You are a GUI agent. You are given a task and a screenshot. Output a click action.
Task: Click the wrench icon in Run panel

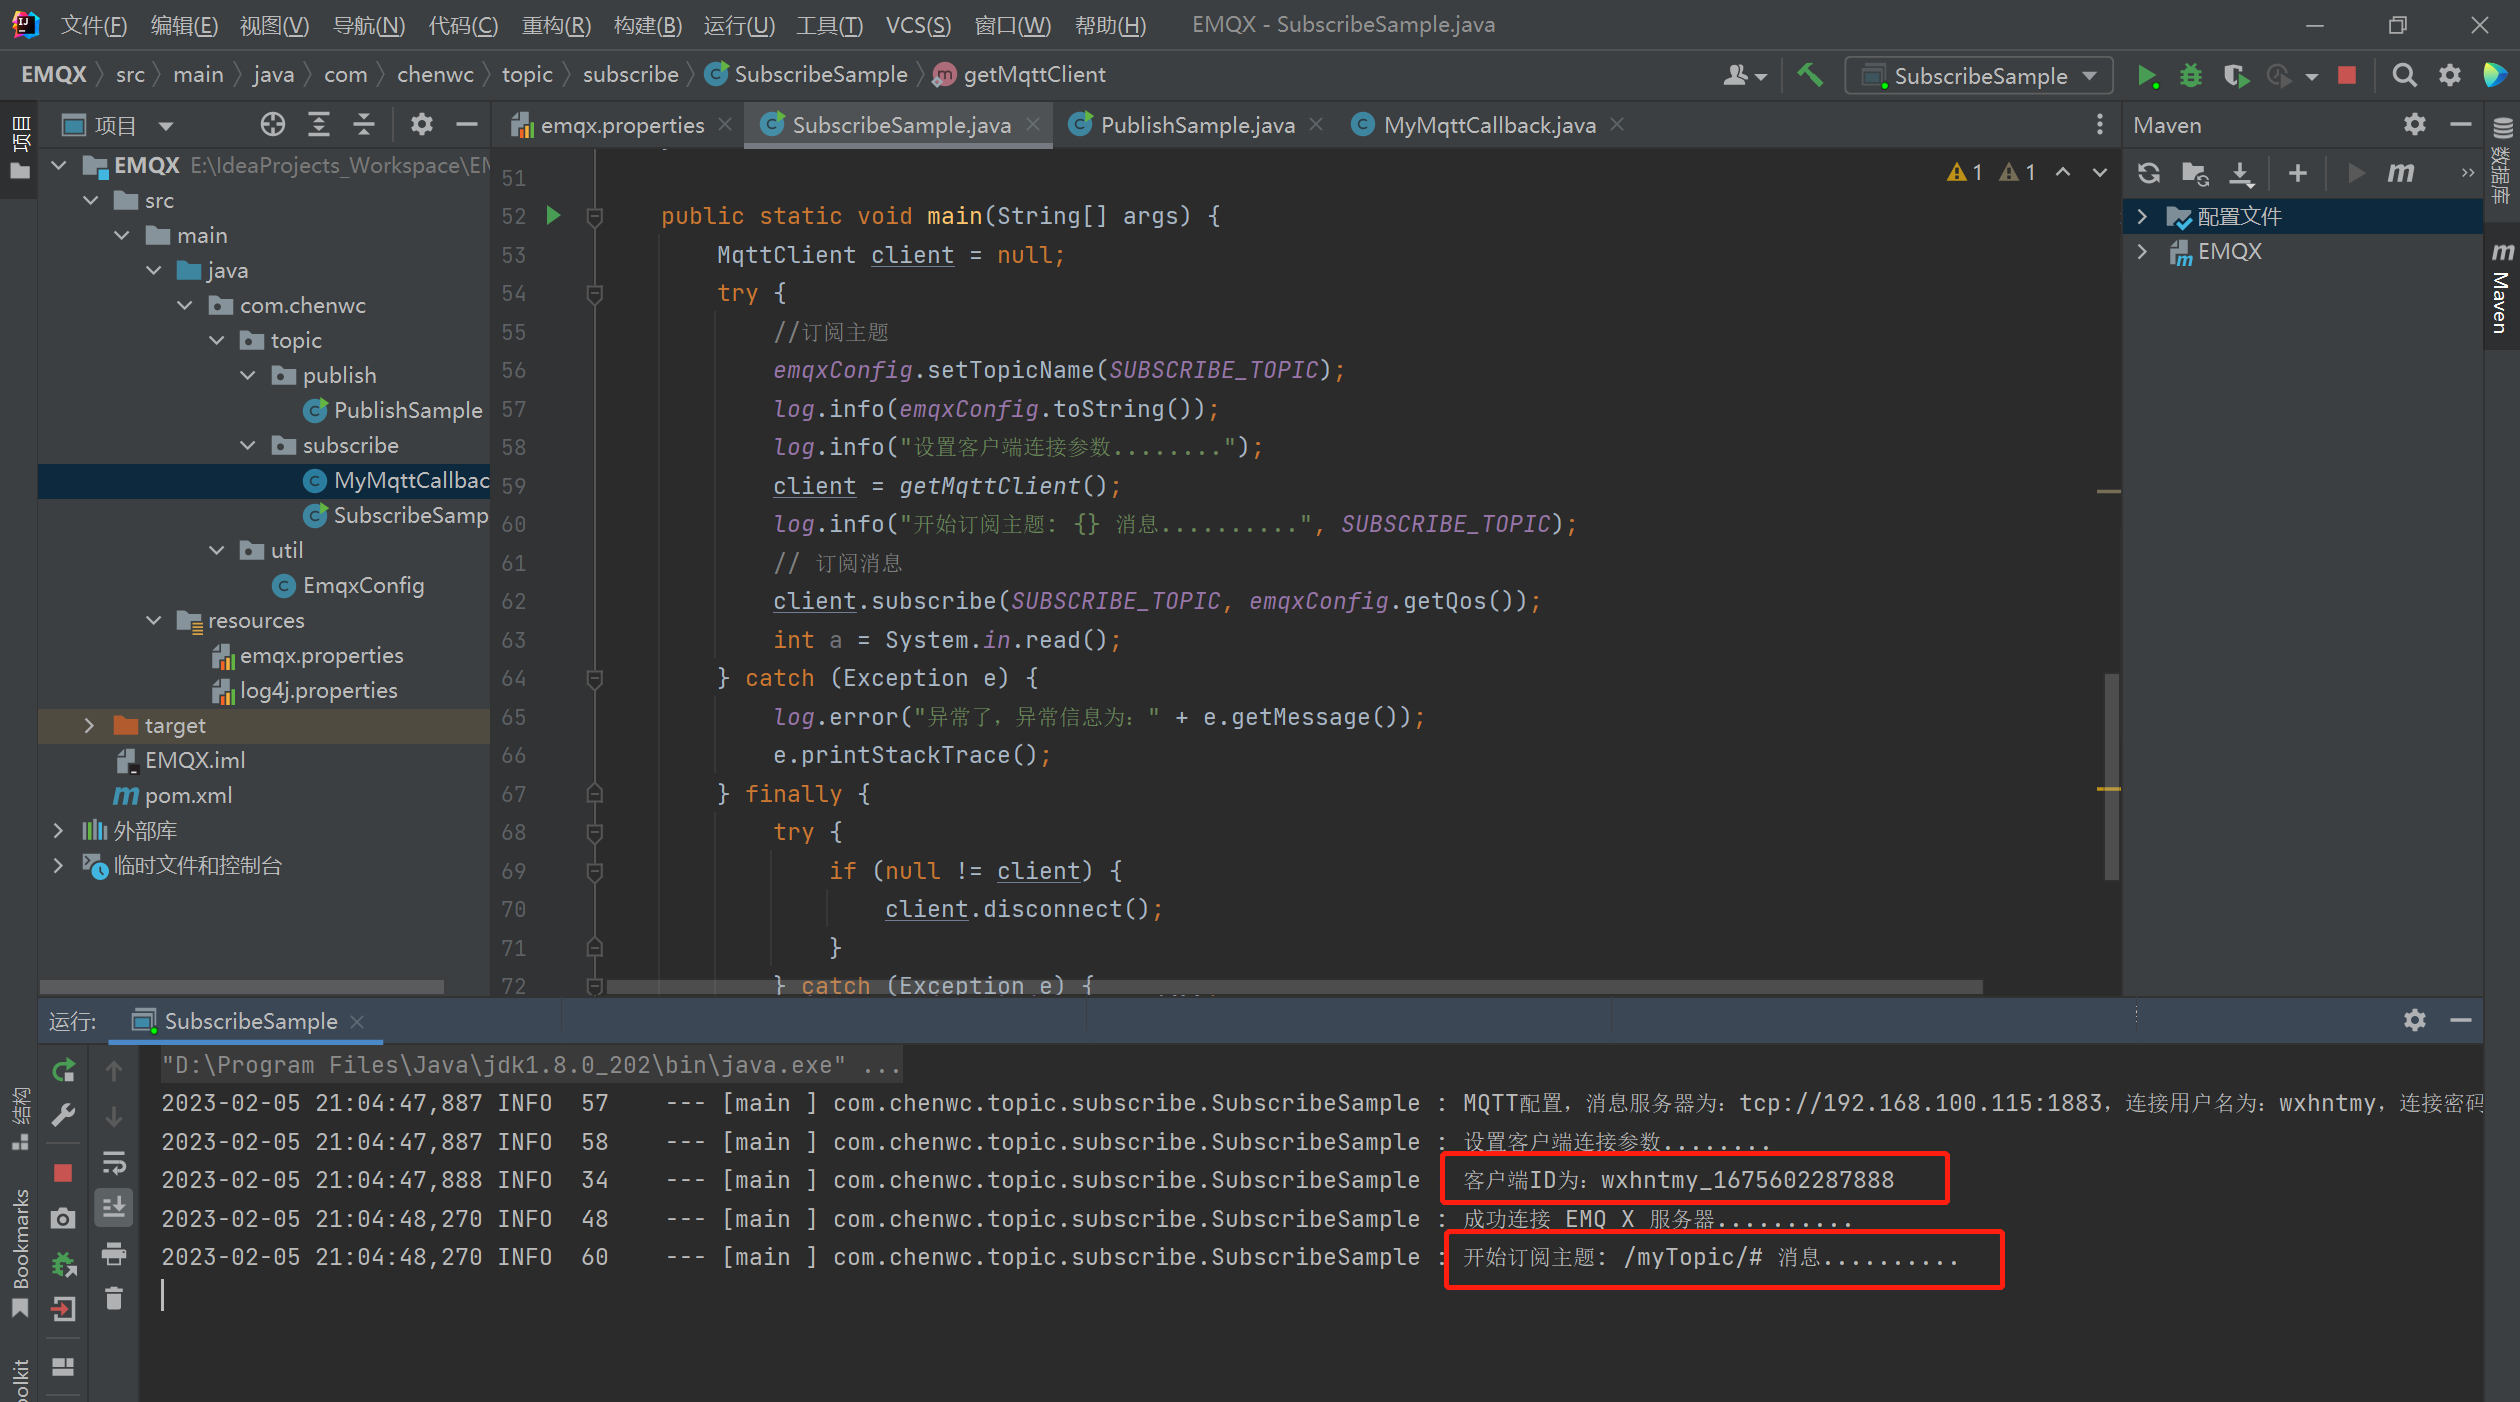tap(63, 1115)
